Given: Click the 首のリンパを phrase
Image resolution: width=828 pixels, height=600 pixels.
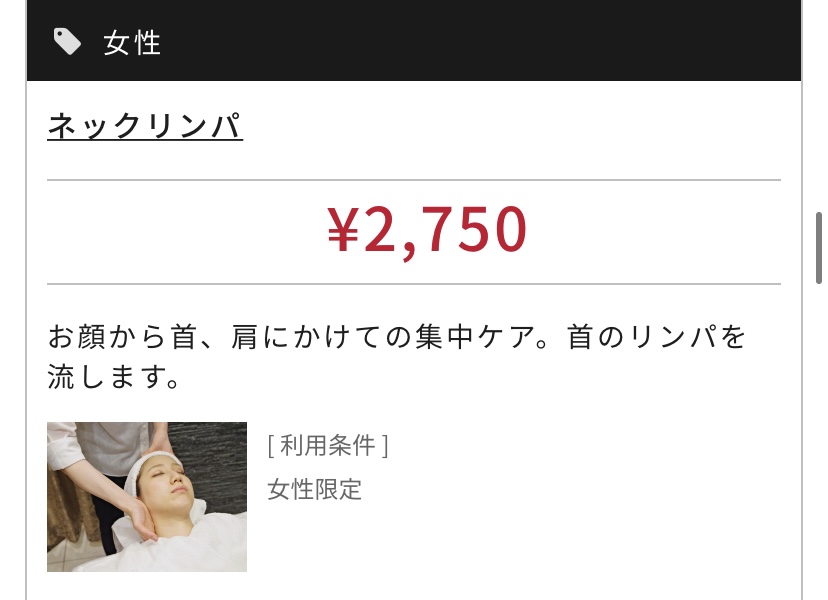Looking at the screenshot, I should pos(656,337).
